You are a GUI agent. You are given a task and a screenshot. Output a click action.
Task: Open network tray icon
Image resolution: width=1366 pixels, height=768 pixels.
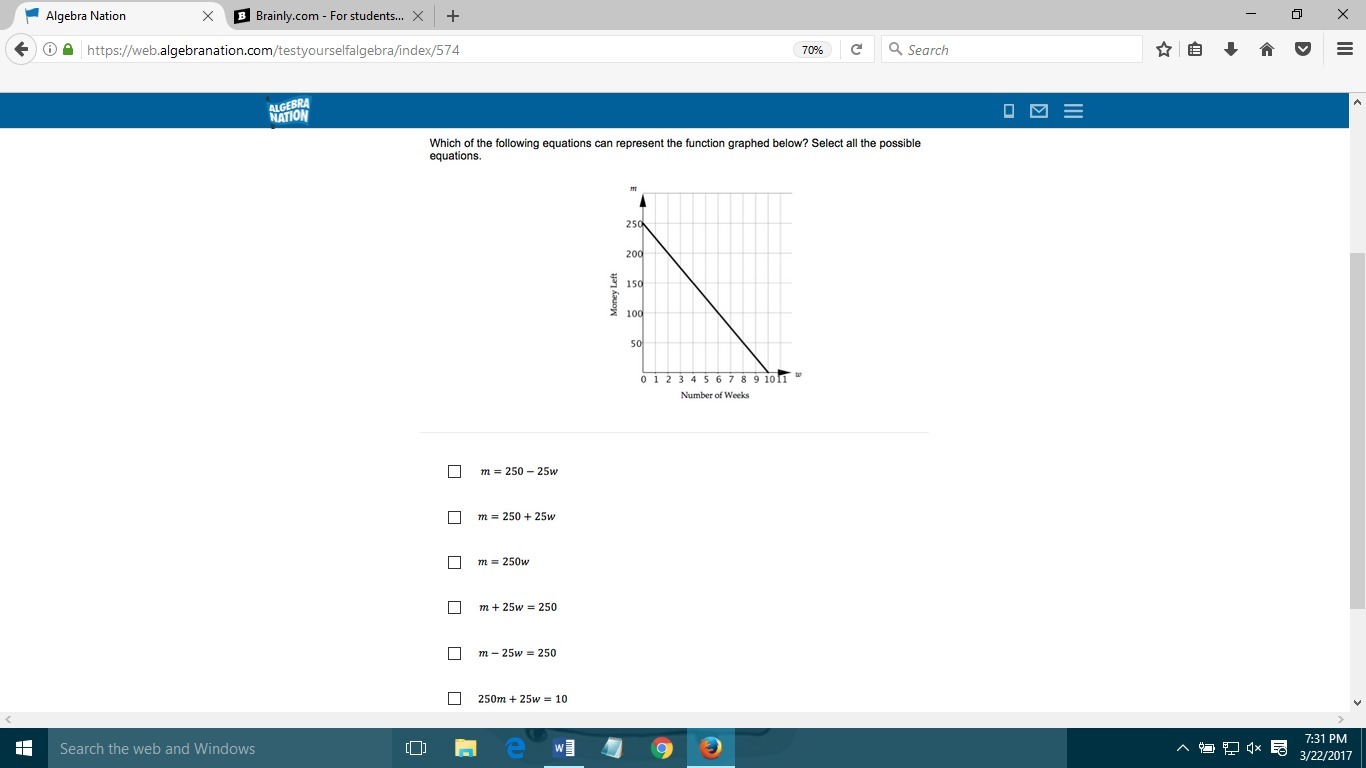coord(1231,748)
